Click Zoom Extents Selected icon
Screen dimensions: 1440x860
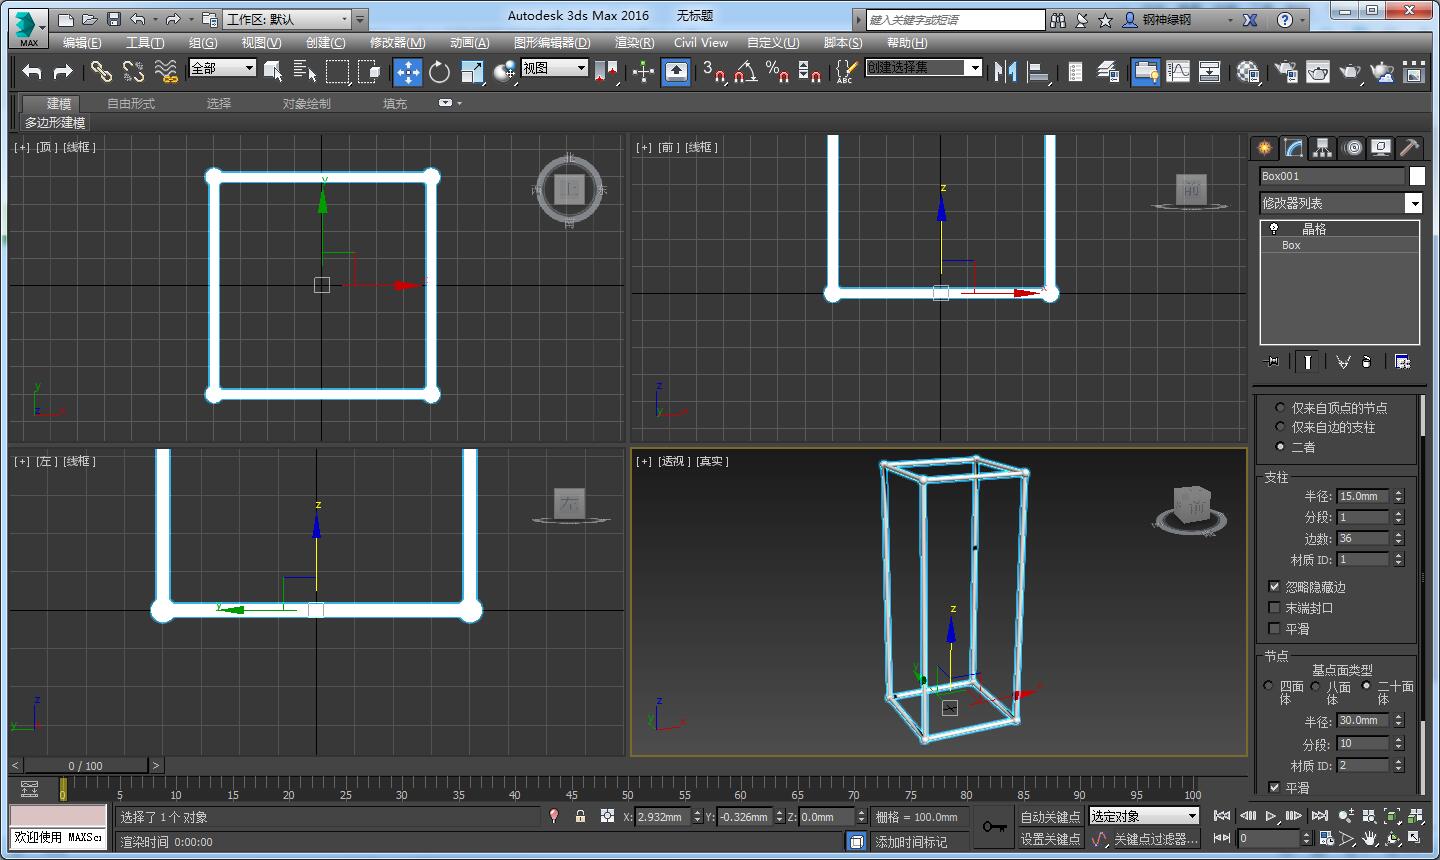(1391, 816)
